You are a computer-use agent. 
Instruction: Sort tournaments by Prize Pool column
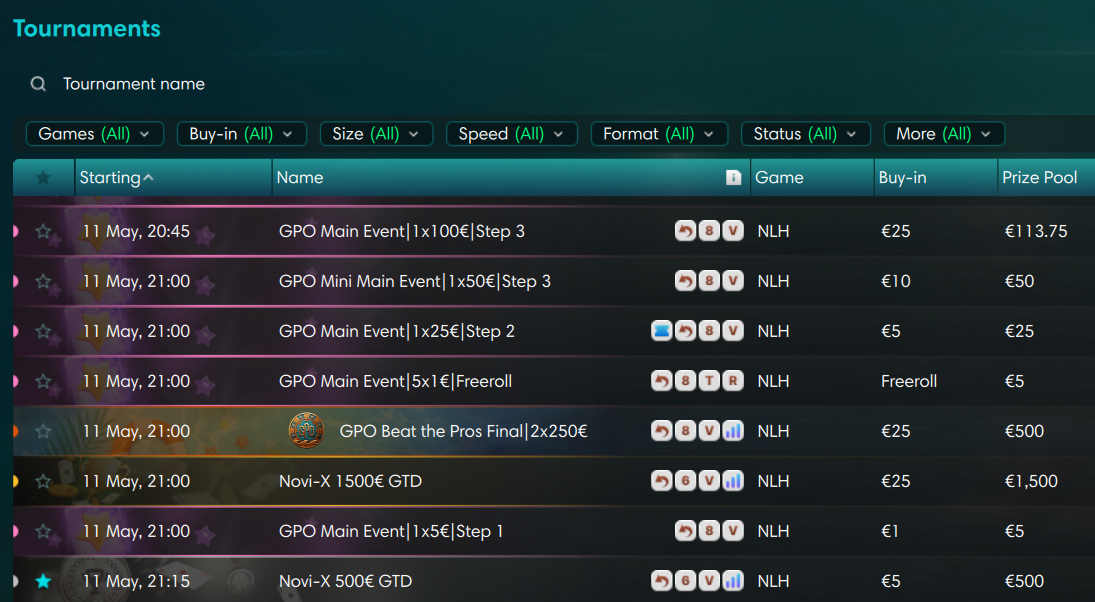pos(1040,177)
